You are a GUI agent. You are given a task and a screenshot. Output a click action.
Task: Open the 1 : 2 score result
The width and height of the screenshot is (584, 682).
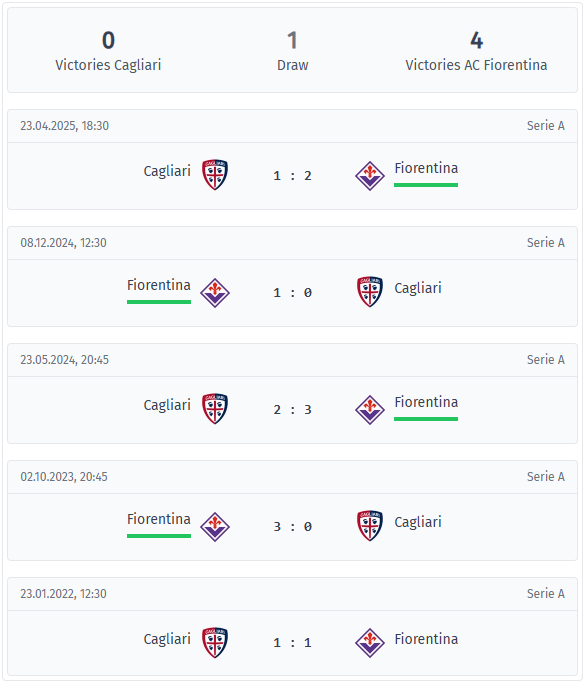292,176
